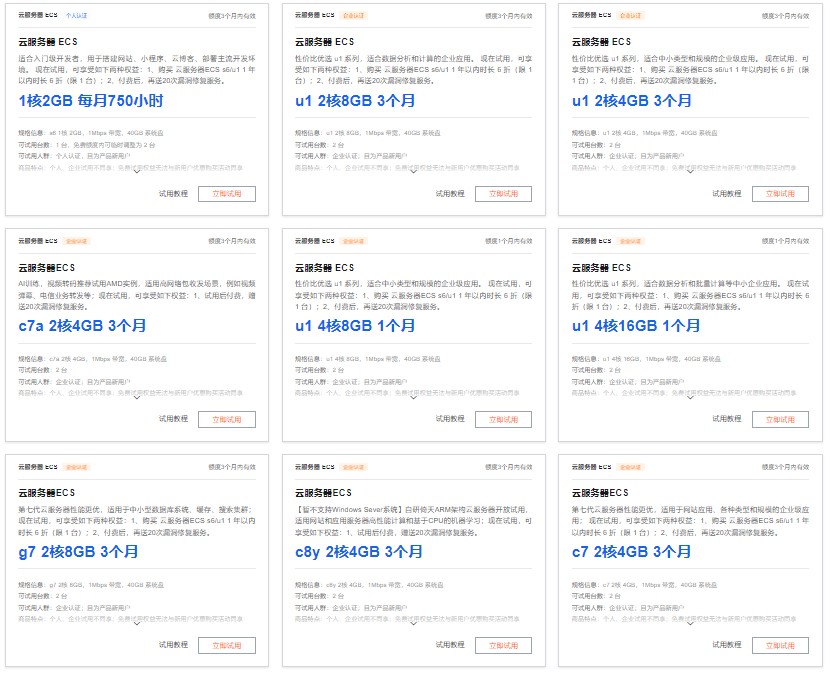
Task: Expand details chevron on the u1 2核4GB card
Action: (690, 172)
